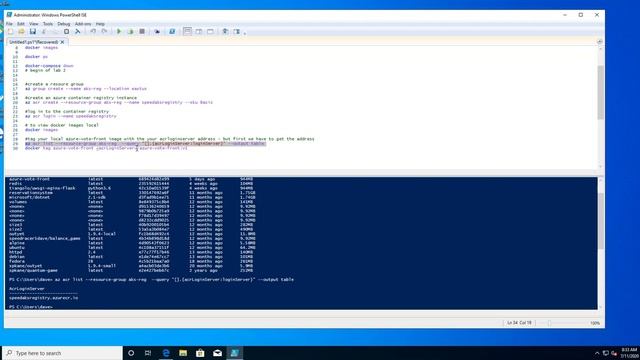
Task: Click the highlighted 'az acr list' line
Action: (145, 143)
